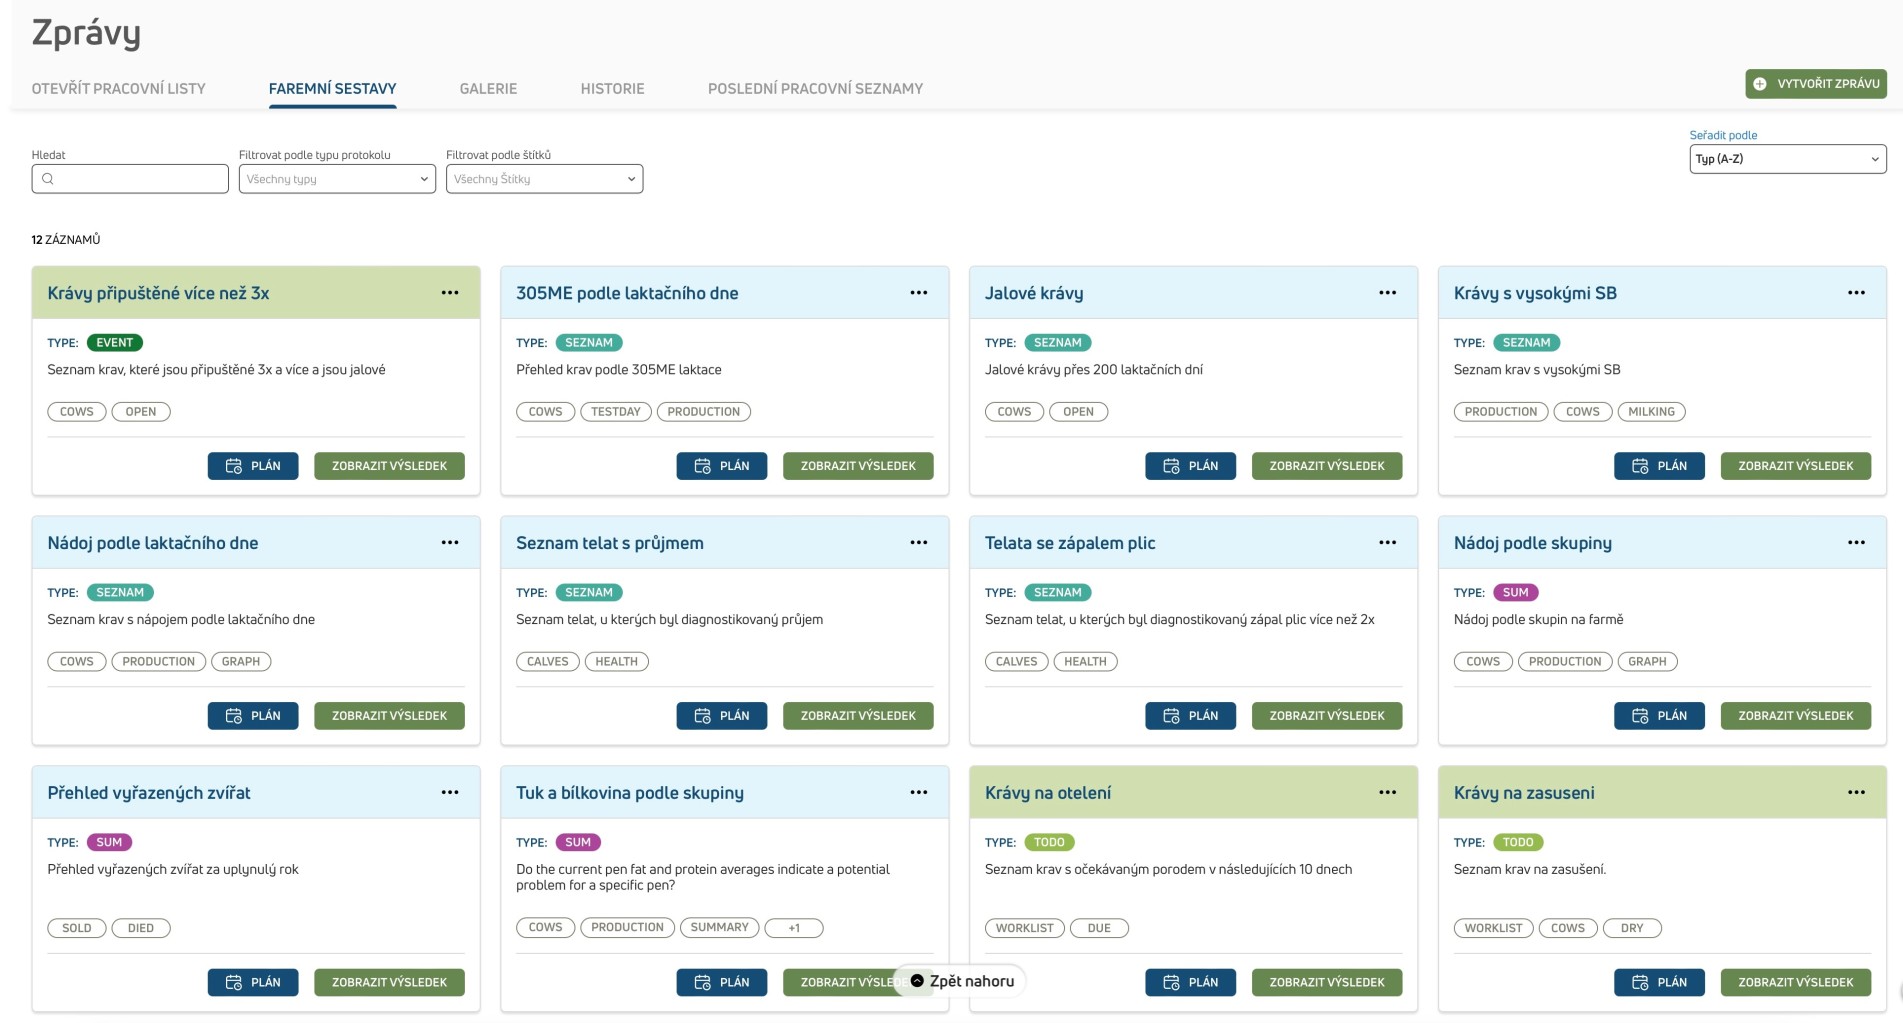Open three-dot menu on Nádoj podle skupiny
Viewport: 1903px width, 1023px height.
click(x=1857, y=543)
